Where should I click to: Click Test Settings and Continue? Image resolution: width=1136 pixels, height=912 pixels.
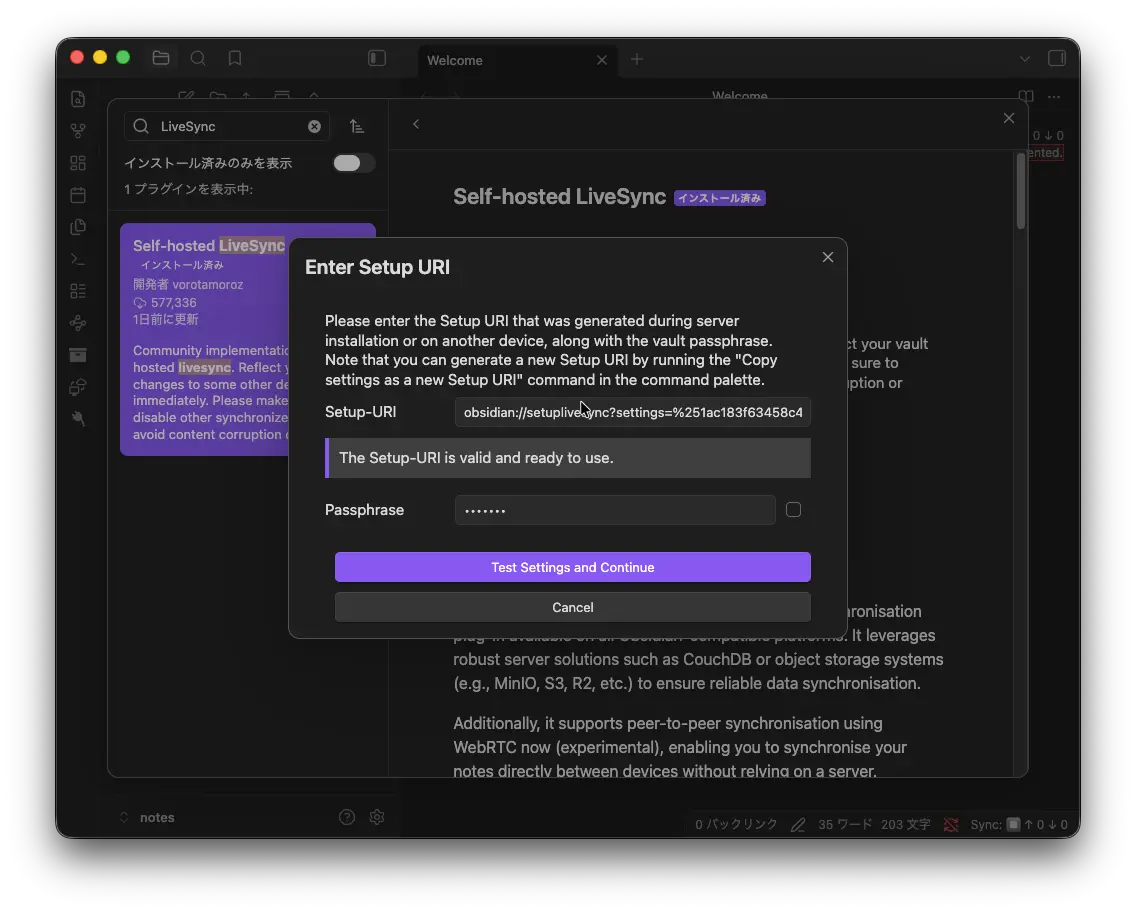click(x=572, y=567)
